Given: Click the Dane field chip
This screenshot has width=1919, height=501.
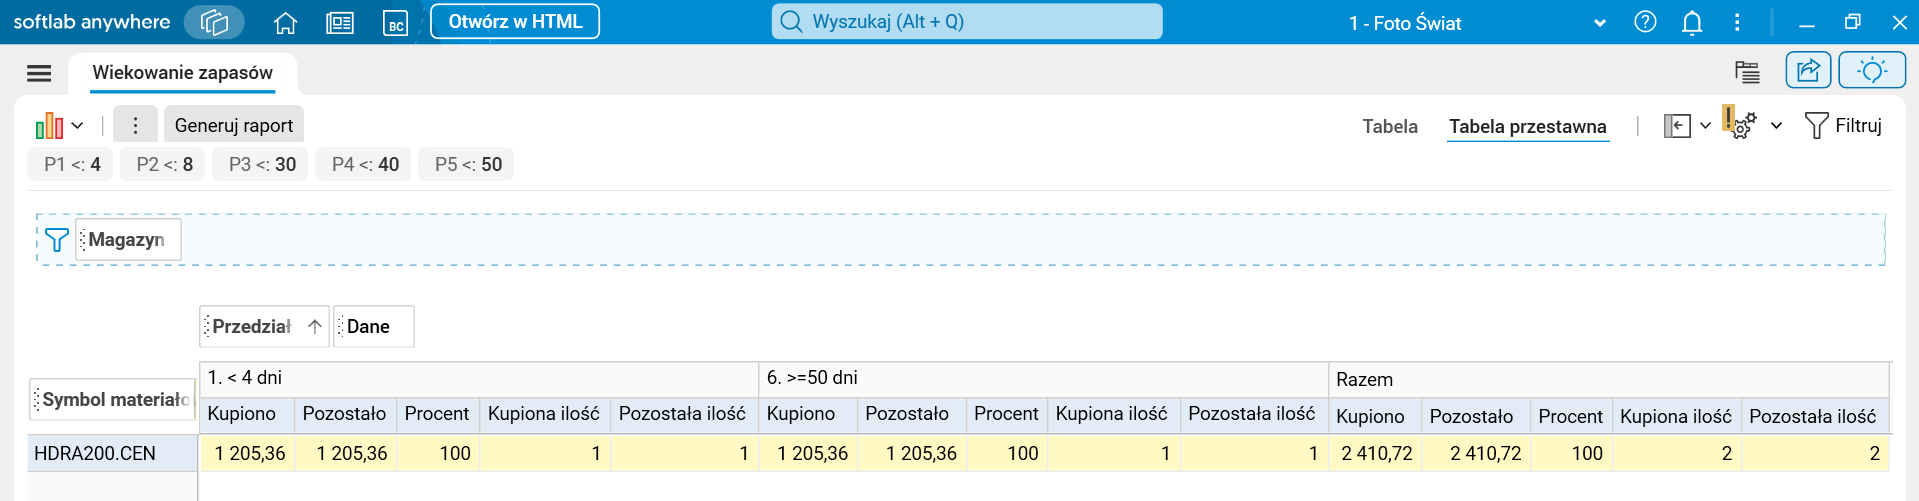Looking at the screenshot, I should [374, 326].
